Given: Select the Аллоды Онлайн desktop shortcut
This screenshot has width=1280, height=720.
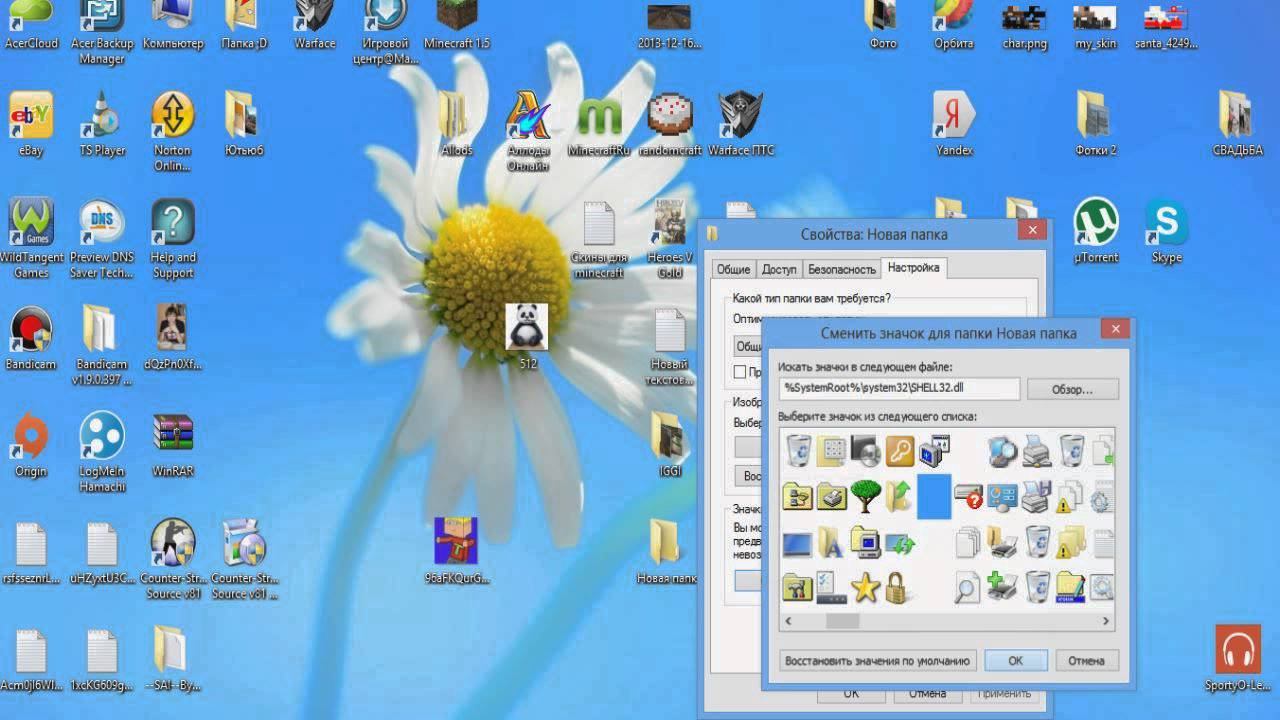Looking at the screenshot, I should 528,130.
